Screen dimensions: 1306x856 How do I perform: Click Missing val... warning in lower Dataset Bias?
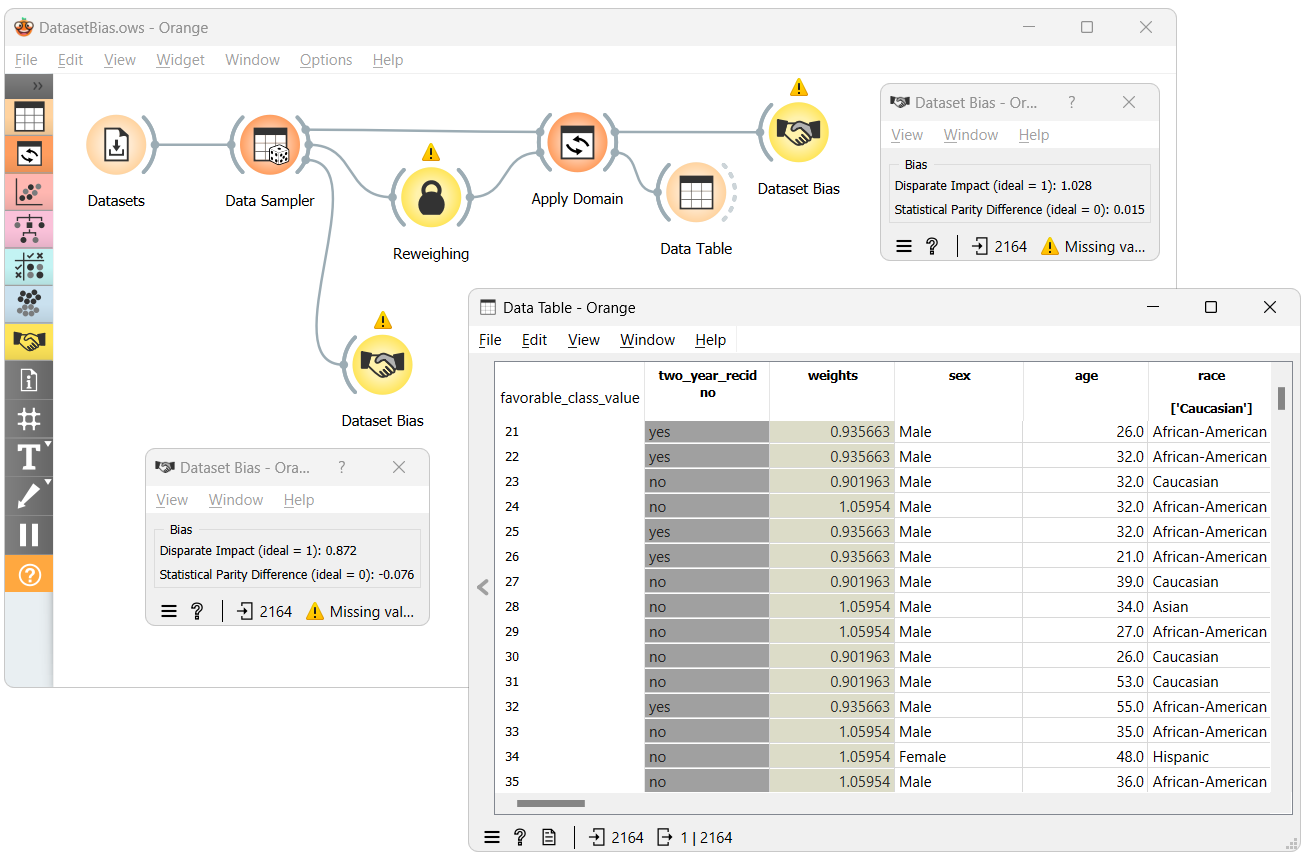click(360, 611)
